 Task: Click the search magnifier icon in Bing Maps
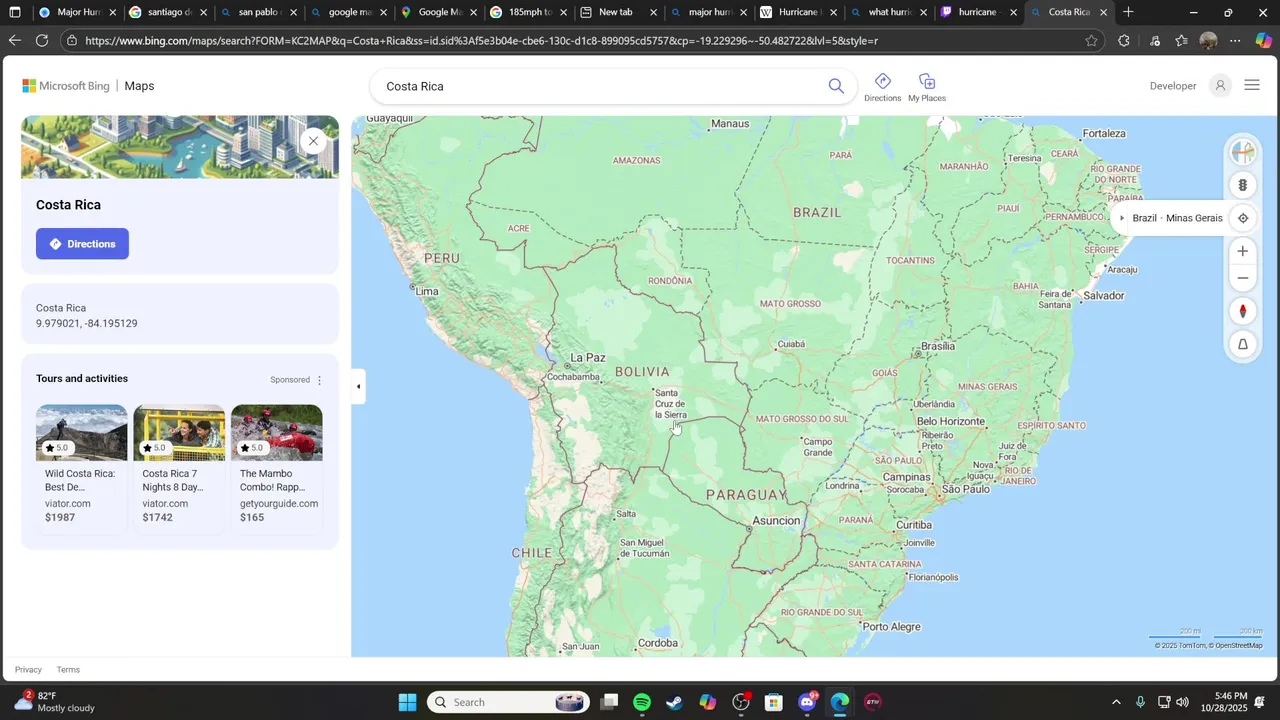836,86
